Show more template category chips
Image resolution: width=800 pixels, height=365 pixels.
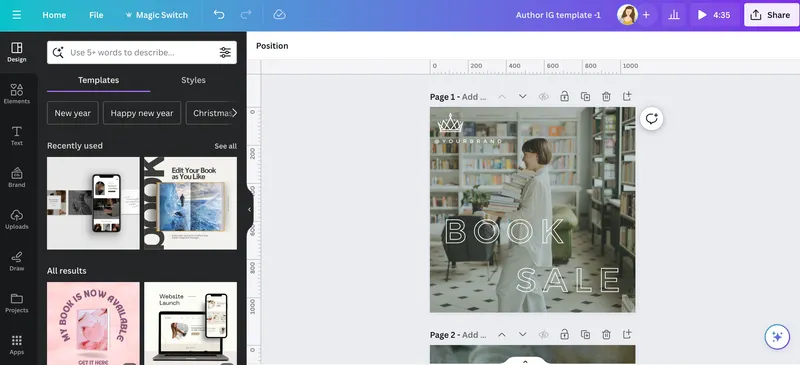point(234,113)
